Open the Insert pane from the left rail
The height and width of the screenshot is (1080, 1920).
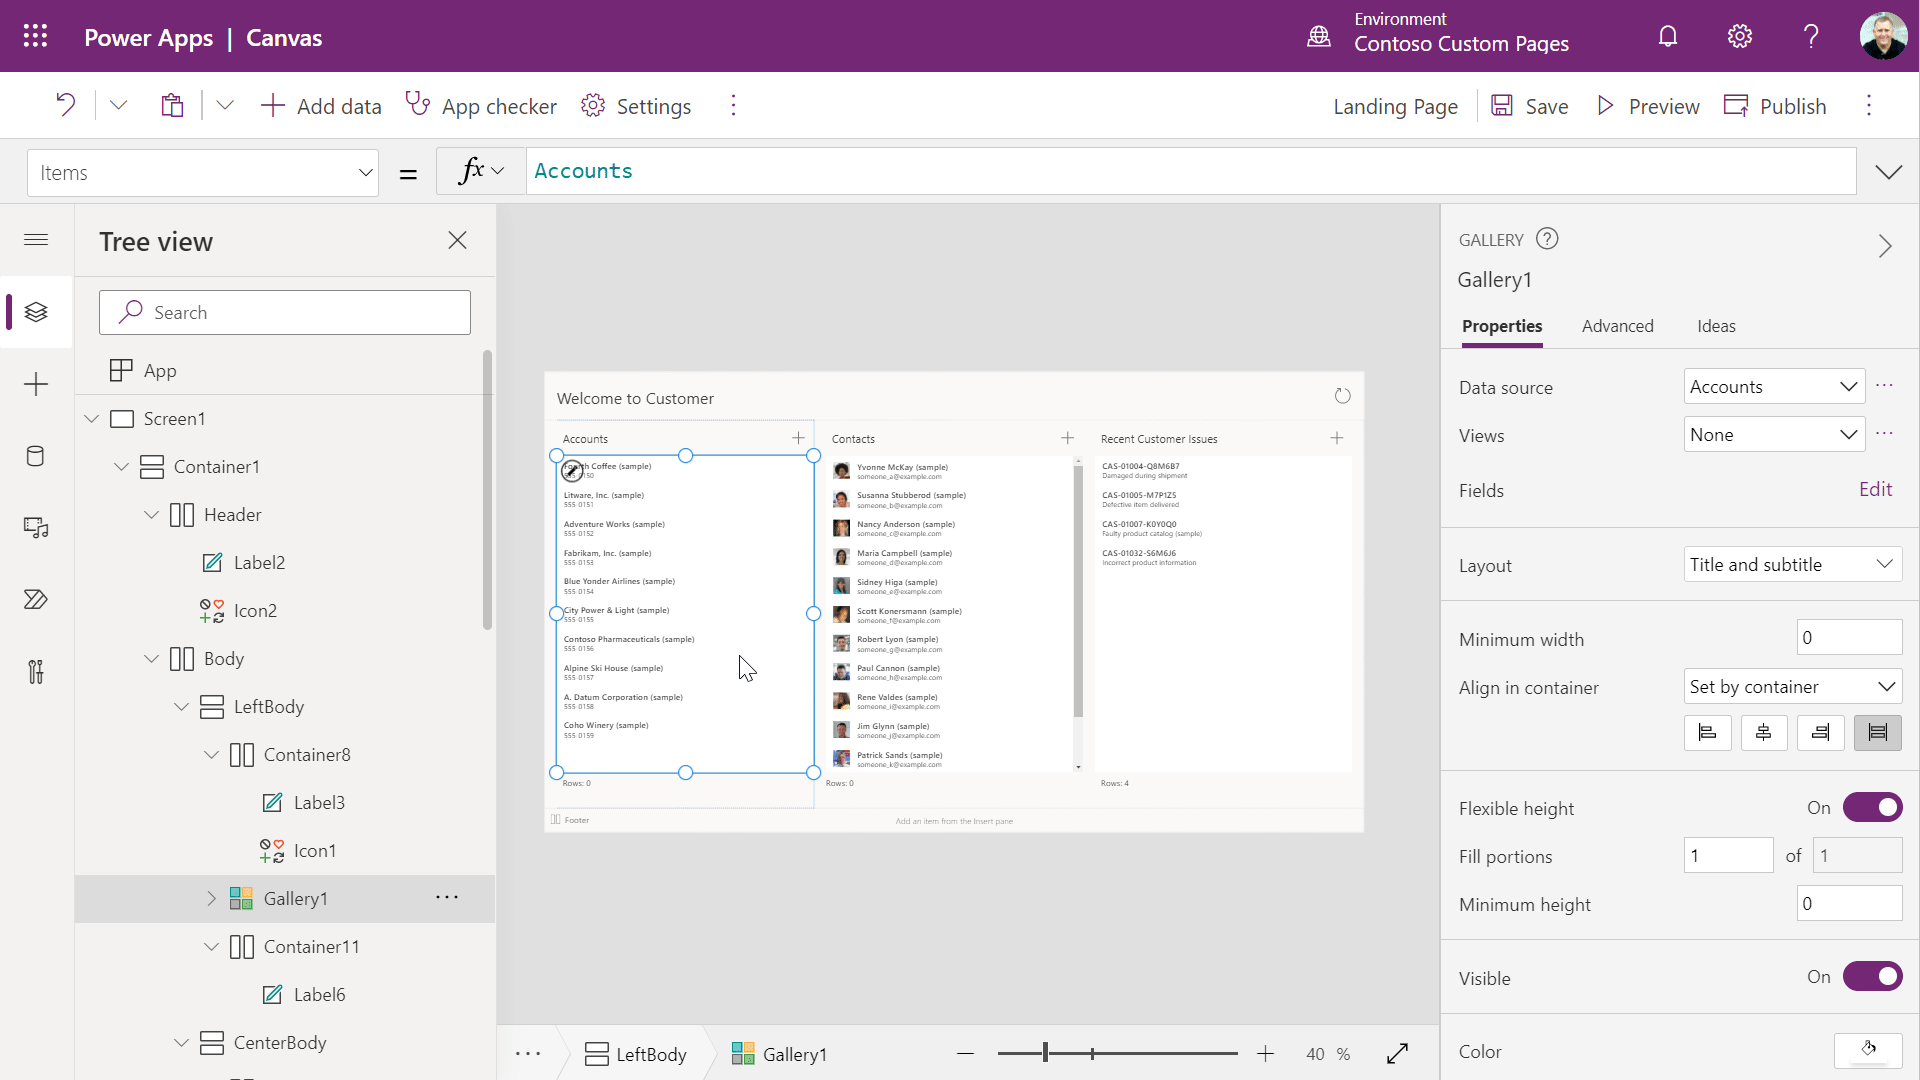click(x=36, y=384)
